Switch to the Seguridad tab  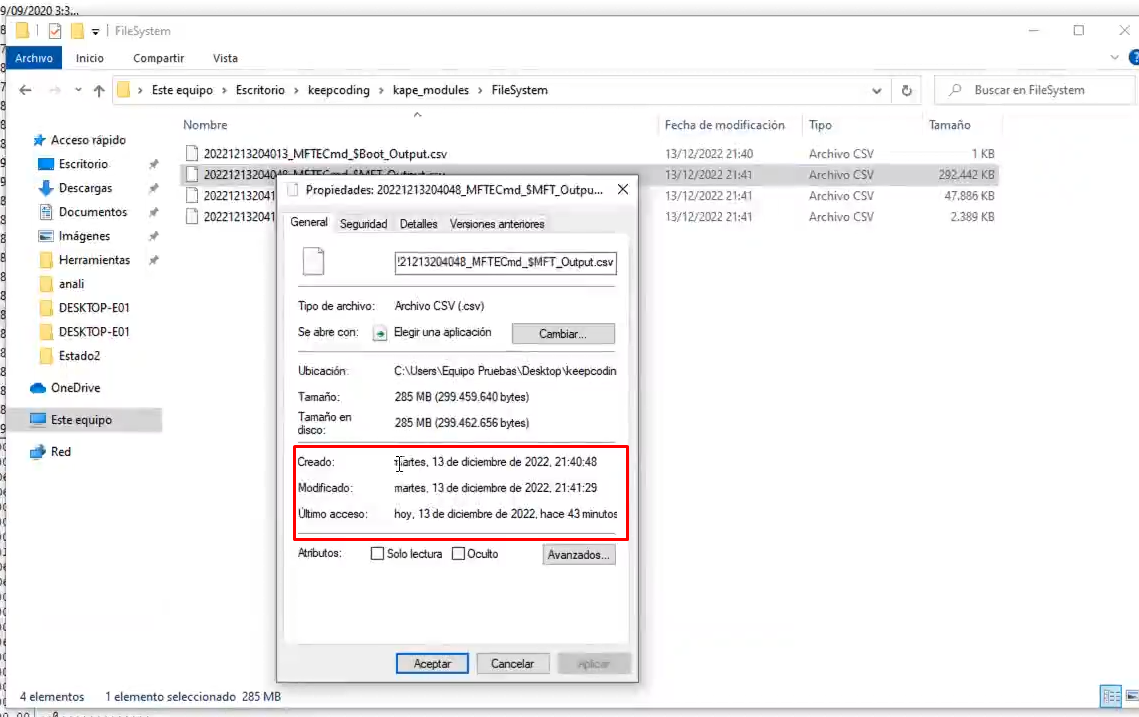(x=363, y=224)
